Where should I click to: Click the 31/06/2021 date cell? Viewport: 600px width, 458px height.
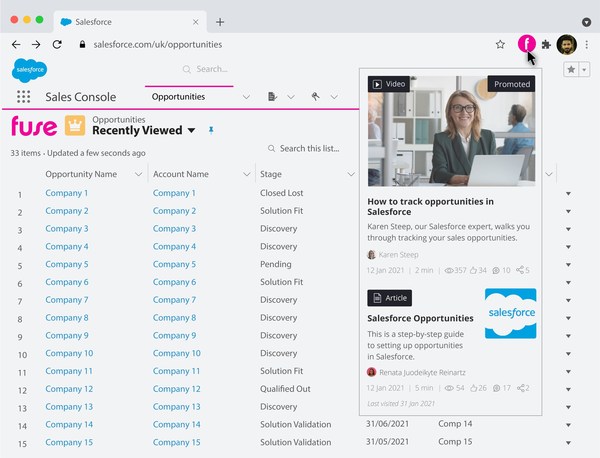point(387,424)
